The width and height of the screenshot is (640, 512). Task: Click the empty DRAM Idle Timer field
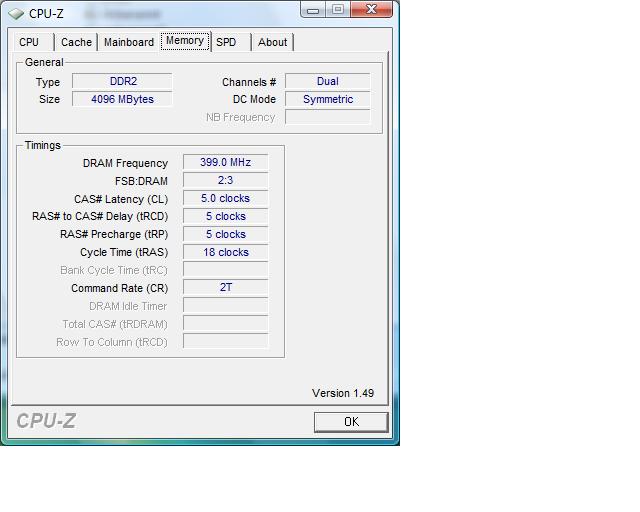[226, 305]
